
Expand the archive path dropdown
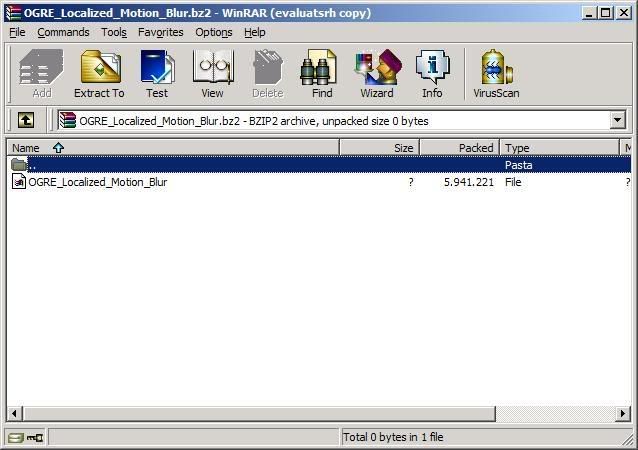(x=618, y=120)
